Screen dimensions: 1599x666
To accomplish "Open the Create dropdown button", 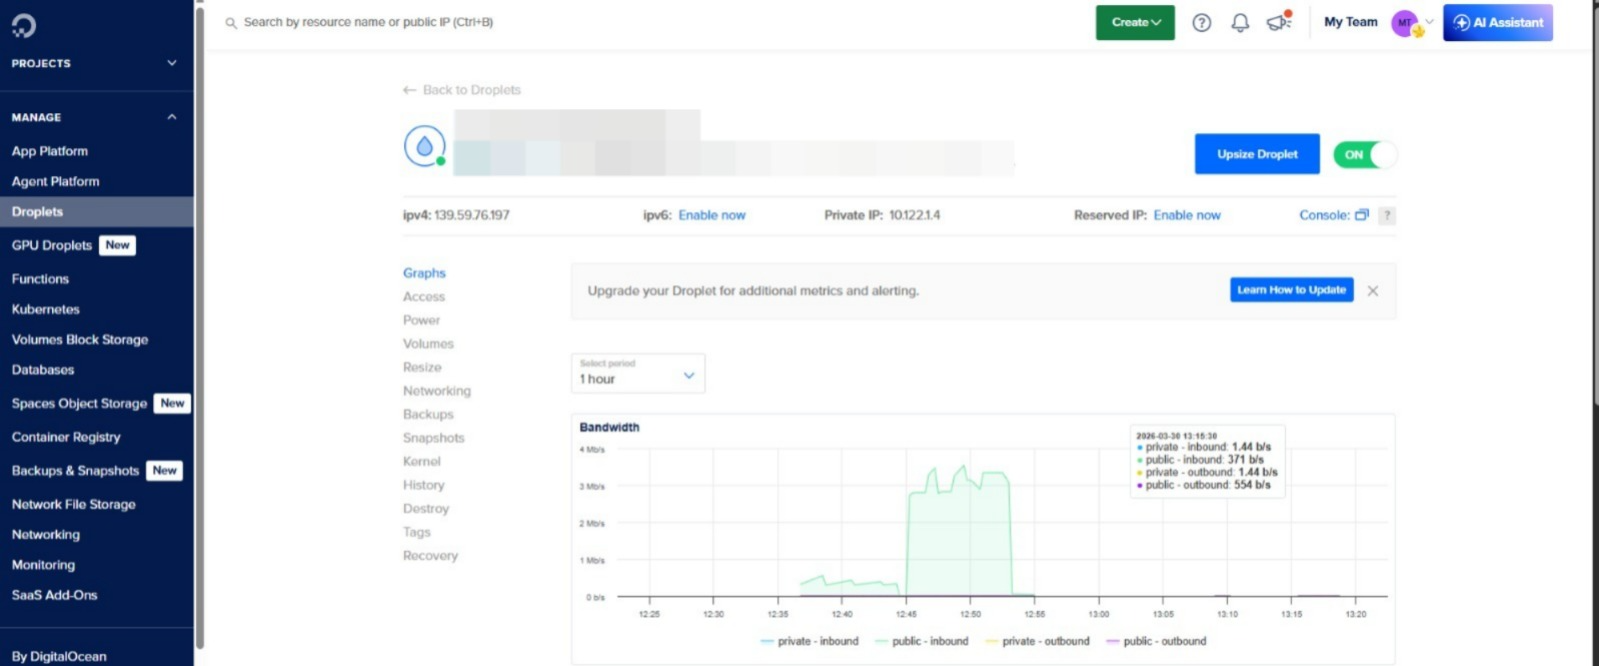I will (x=1134, y=23).
